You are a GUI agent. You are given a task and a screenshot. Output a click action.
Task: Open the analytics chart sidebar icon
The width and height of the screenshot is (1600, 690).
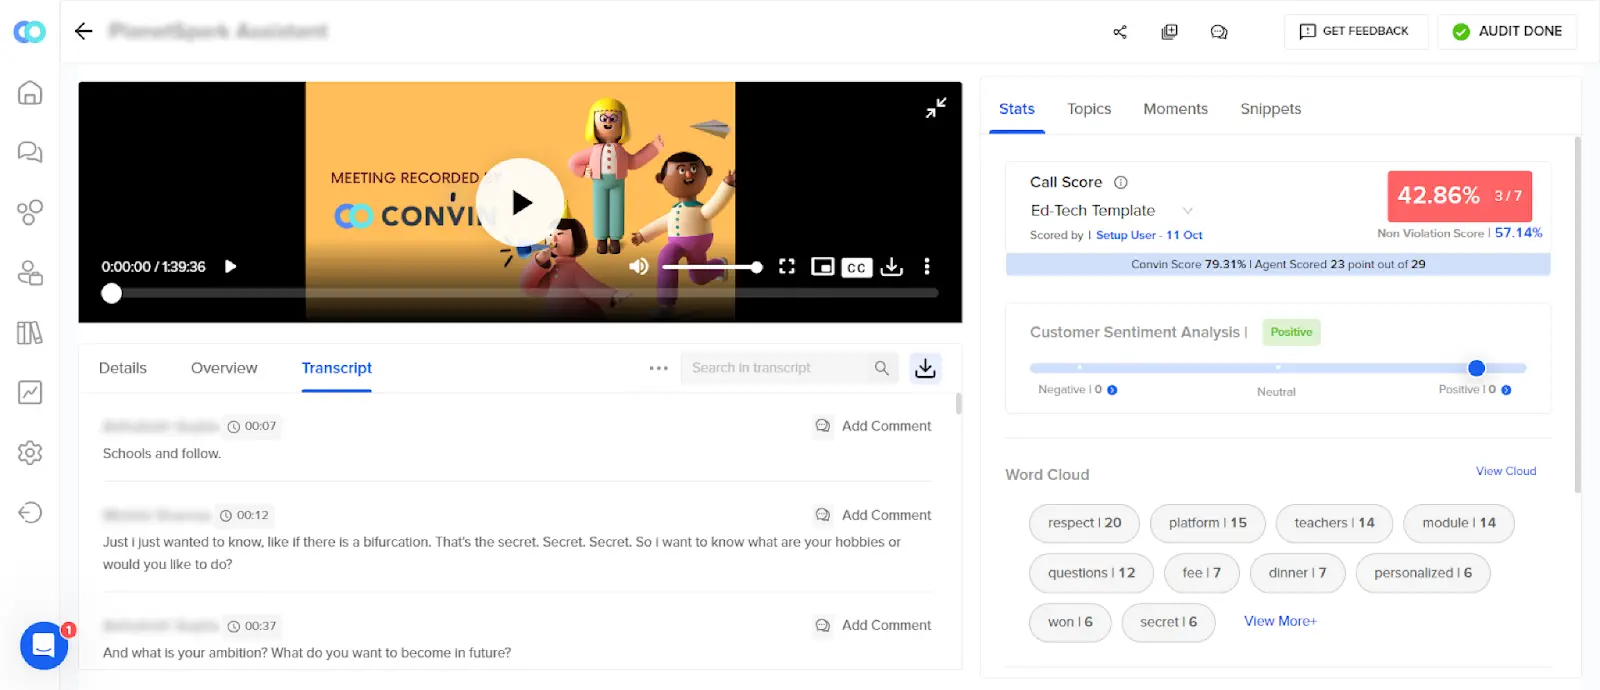30,392
